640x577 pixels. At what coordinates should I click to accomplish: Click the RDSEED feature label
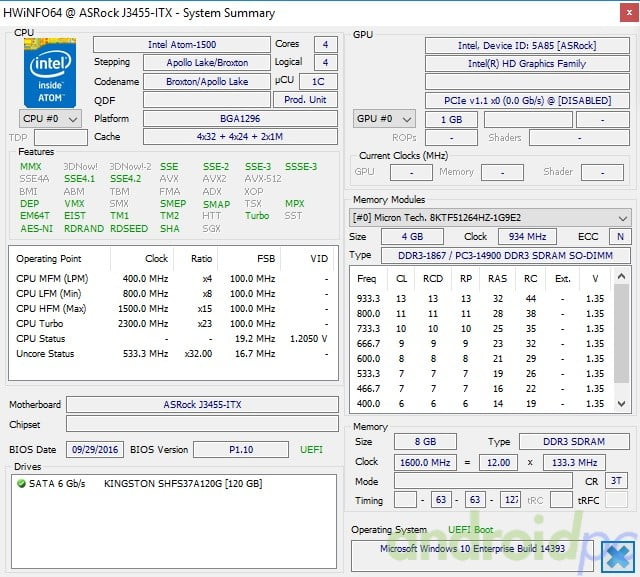coord(129,229)
